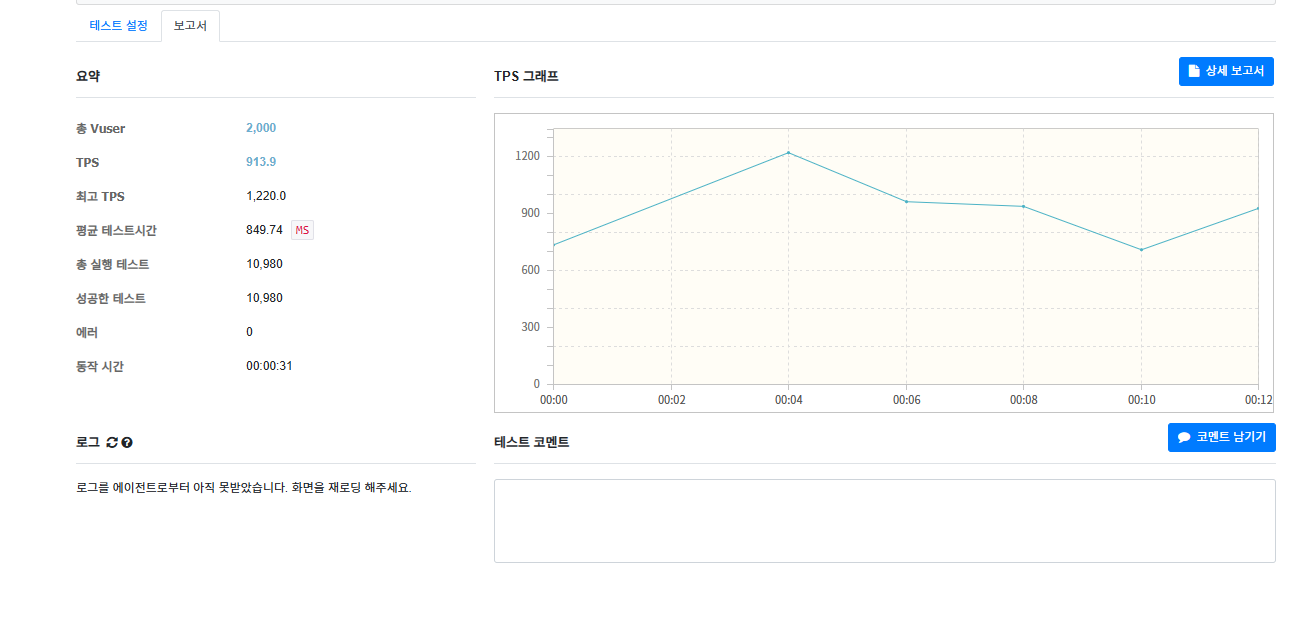This screenshot has height=633, width=1314.
Task: Select the final graph point at 00:12
Action: [1257, 208]
